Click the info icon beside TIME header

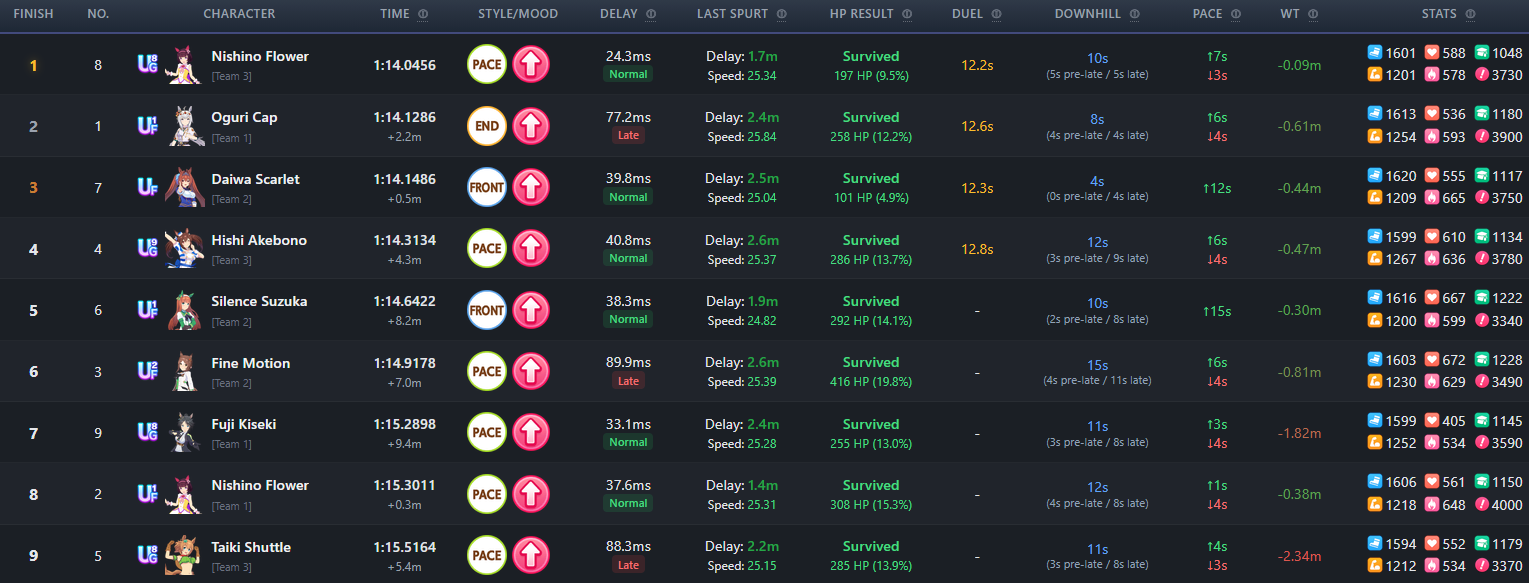tap(423, 15)
